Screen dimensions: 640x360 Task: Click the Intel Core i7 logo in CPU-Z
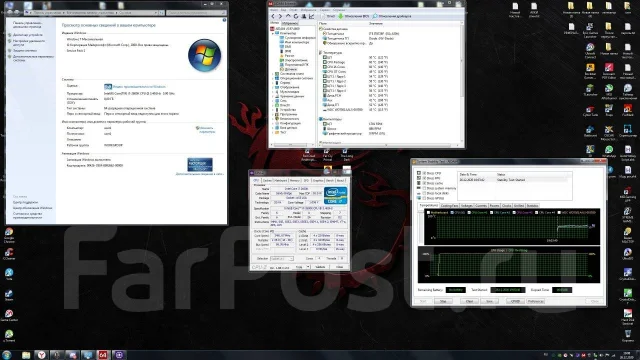click(336, 196)
